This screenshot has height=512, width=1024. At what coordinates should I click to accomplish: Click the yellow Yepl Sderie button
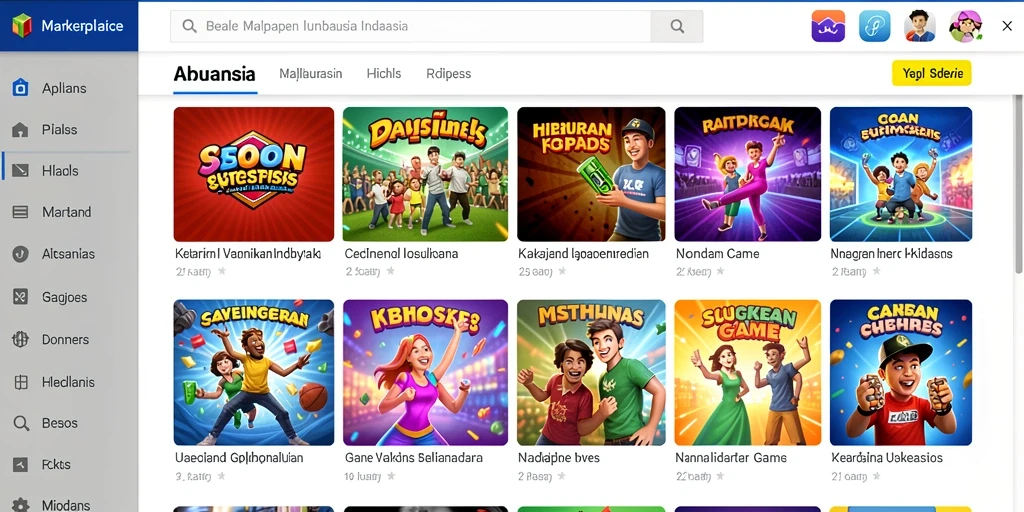(932, 74)
